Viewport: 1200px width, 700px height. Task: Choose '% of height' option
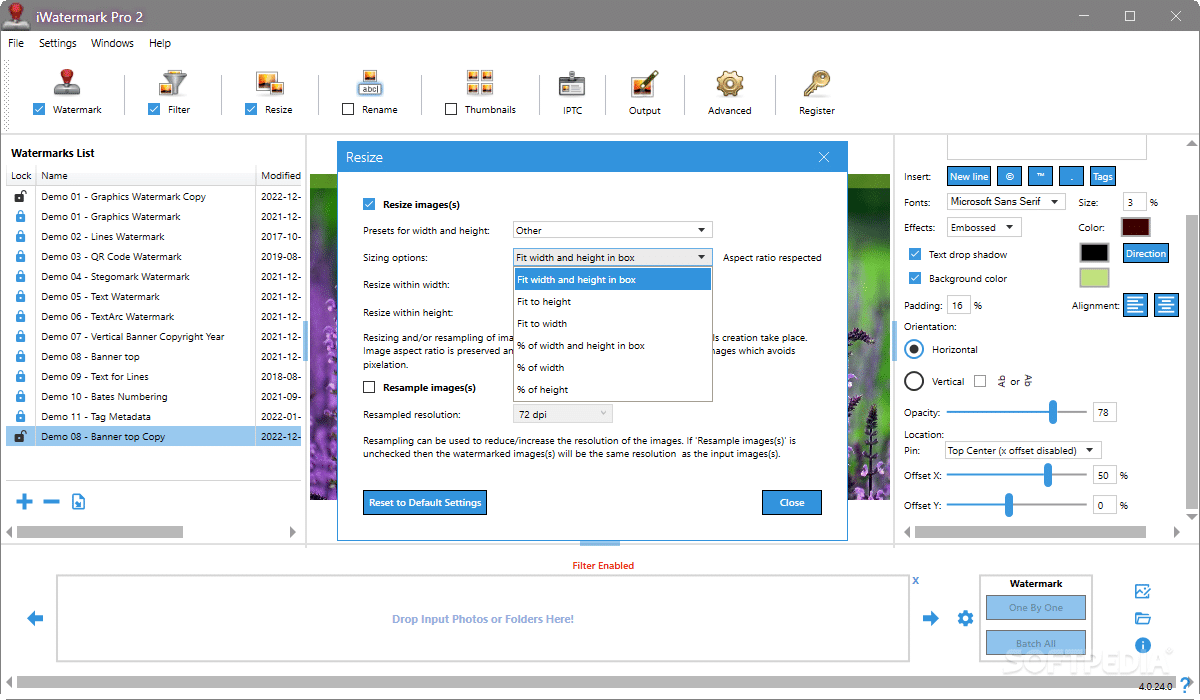pyautogui.click(x=612, y=389)
